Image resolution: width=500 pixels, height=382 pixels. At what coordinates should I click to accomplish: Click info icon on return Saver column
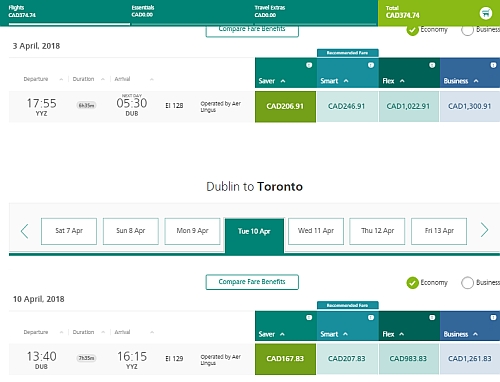click(x=309, y=318)
